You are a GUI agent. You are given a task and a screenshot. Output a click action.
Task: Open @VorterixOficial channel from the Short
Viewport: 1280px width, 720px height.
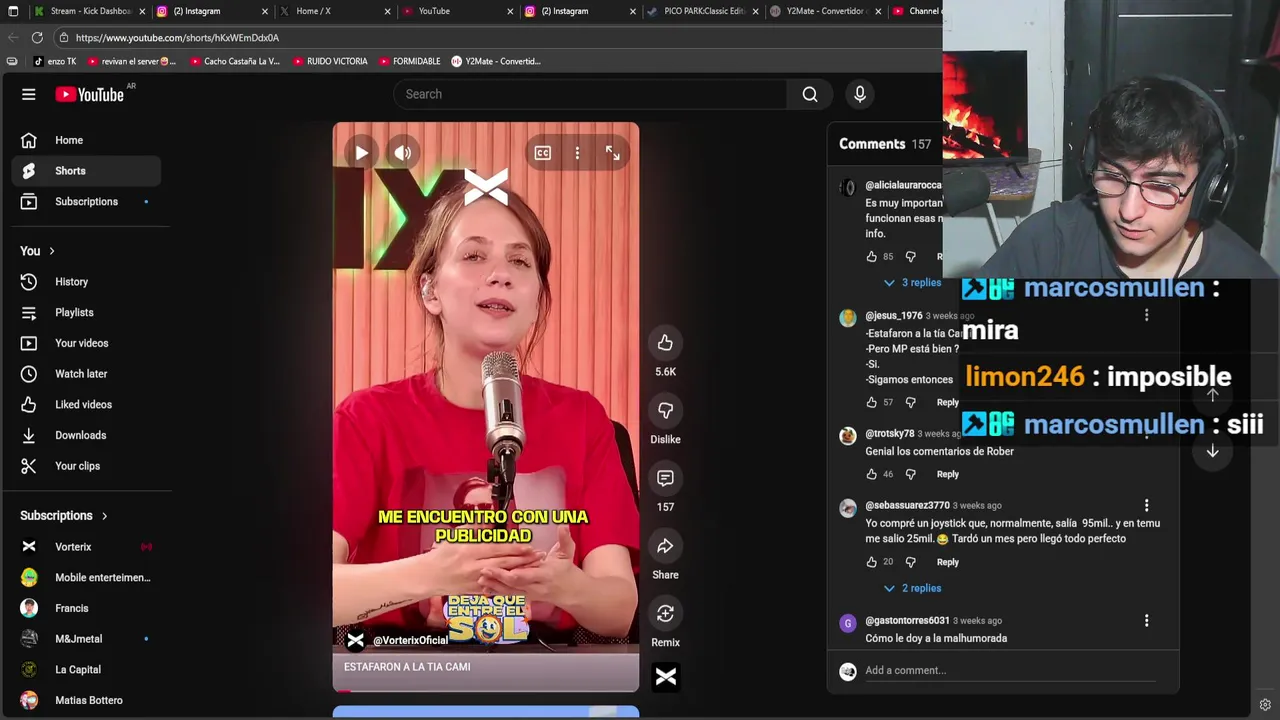410,641
